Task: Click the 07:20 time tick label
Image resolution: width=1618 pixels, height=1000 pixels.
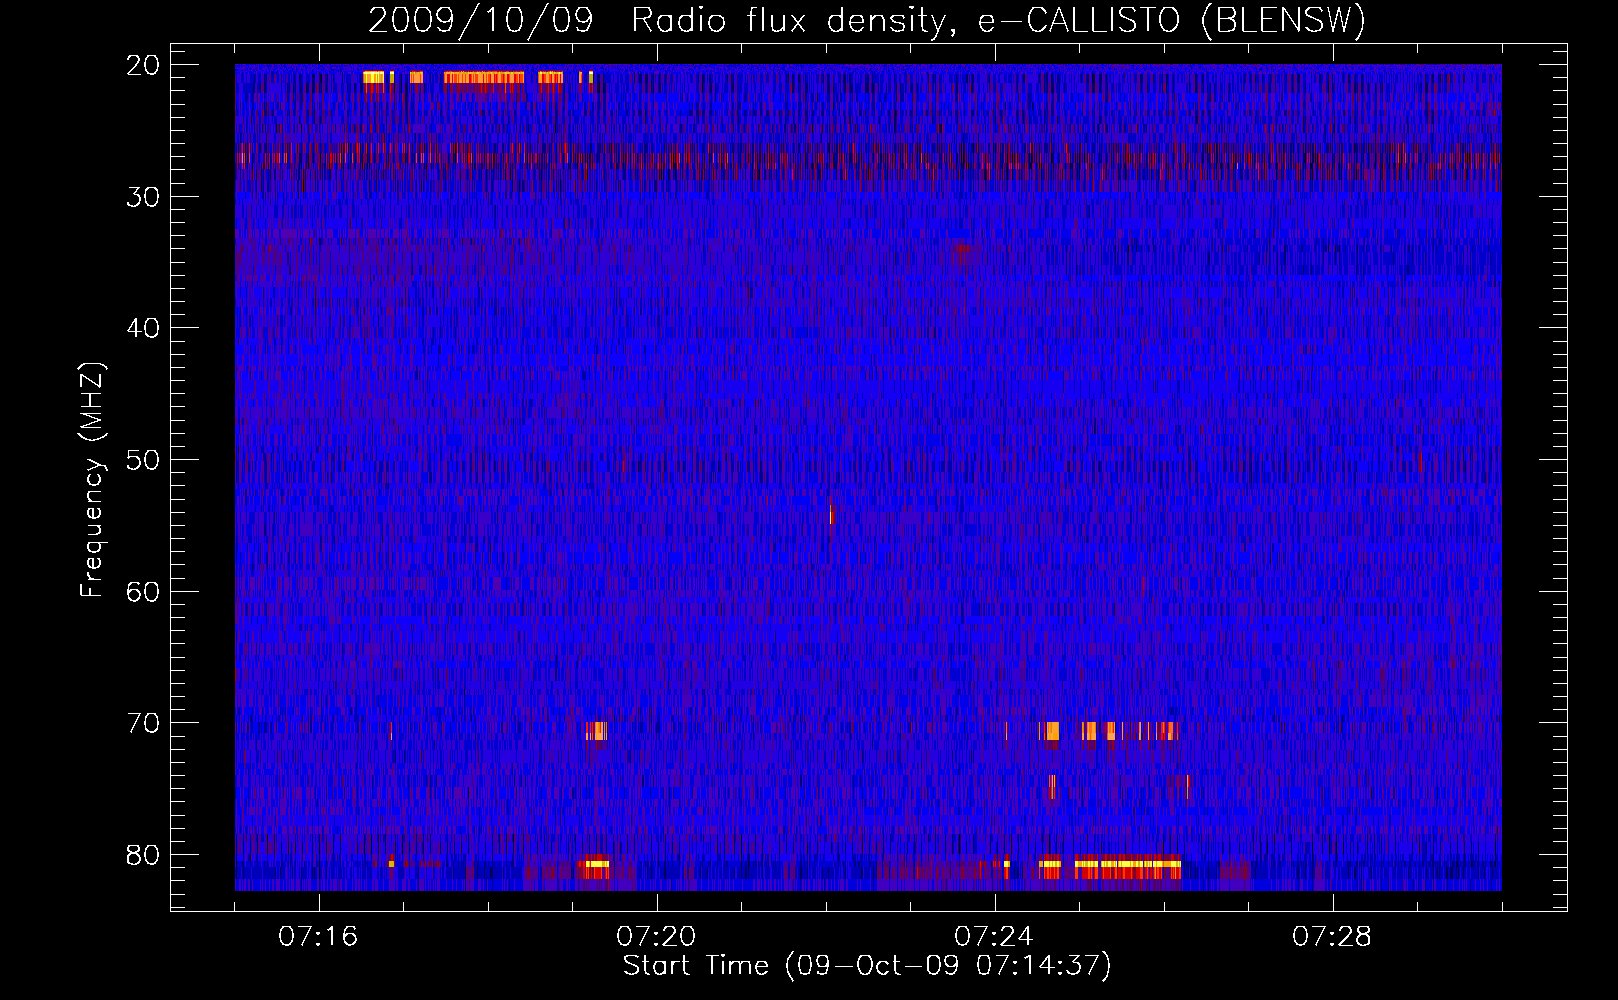Action: click(x=656, y=937)
